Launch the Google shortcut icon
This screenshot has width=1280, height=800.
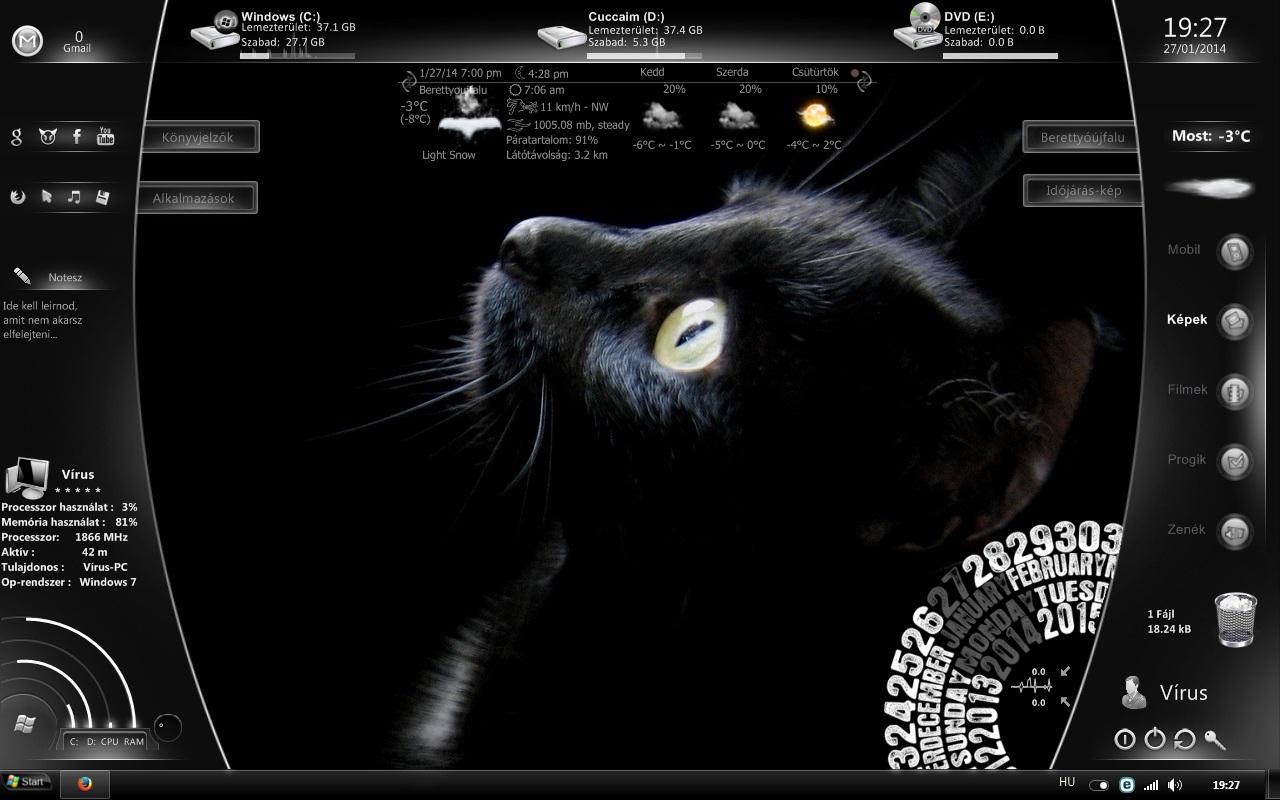pyautogui.click(x=17, y=137)
